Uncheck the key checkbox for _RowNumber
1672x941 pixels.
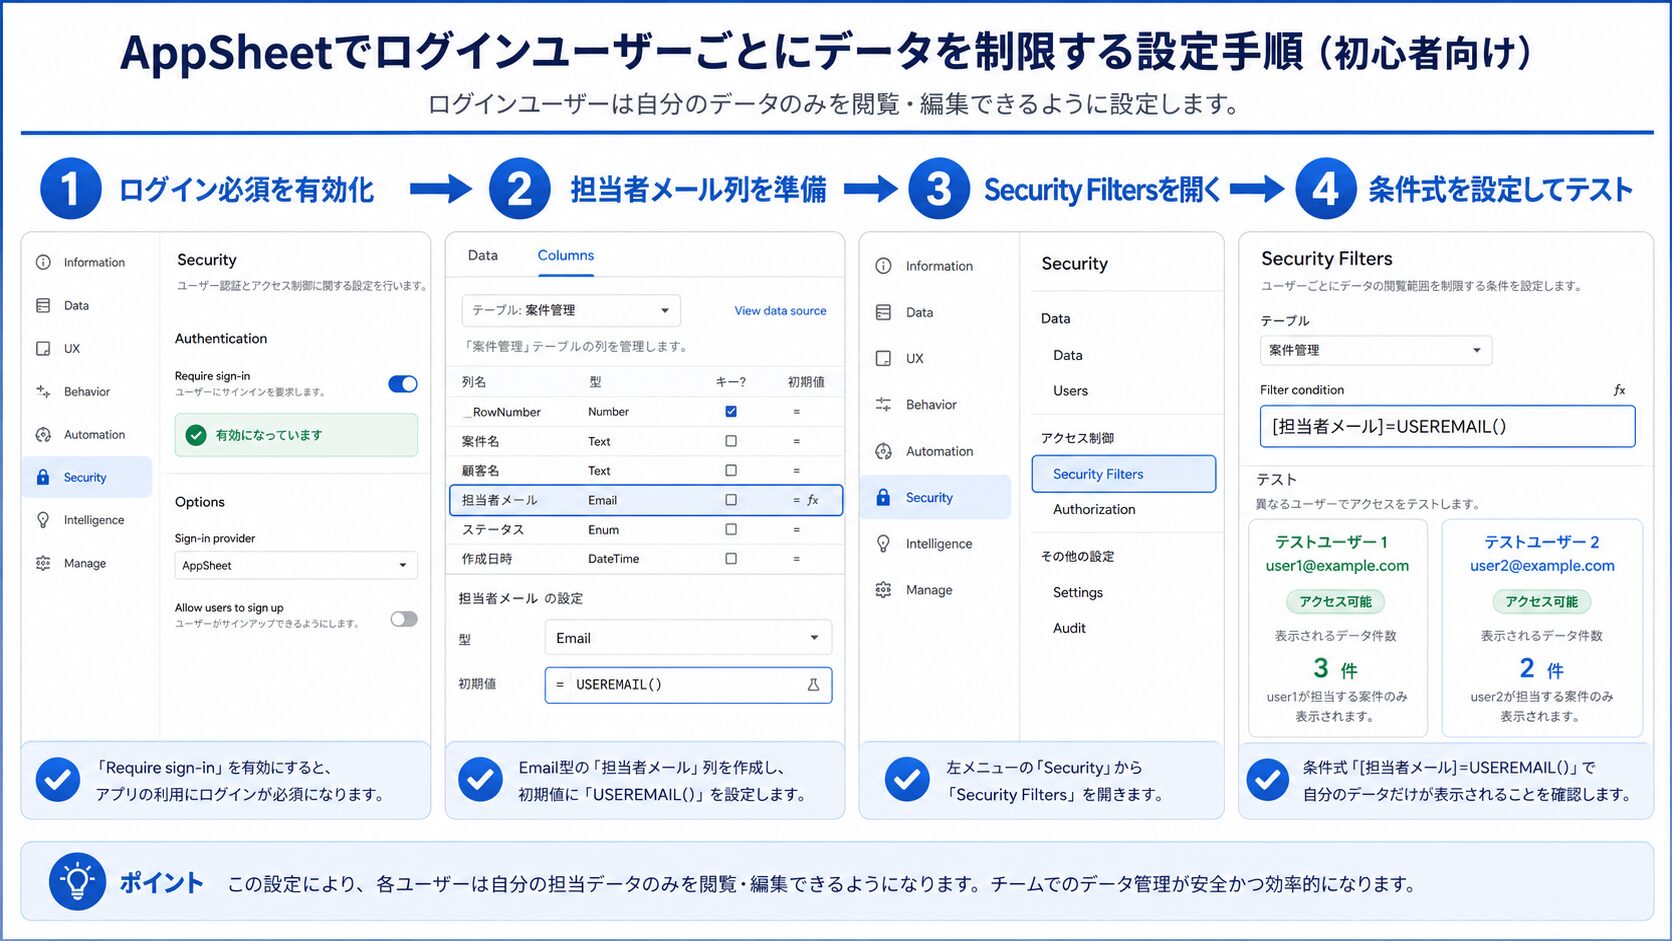[x=731, y=411]
